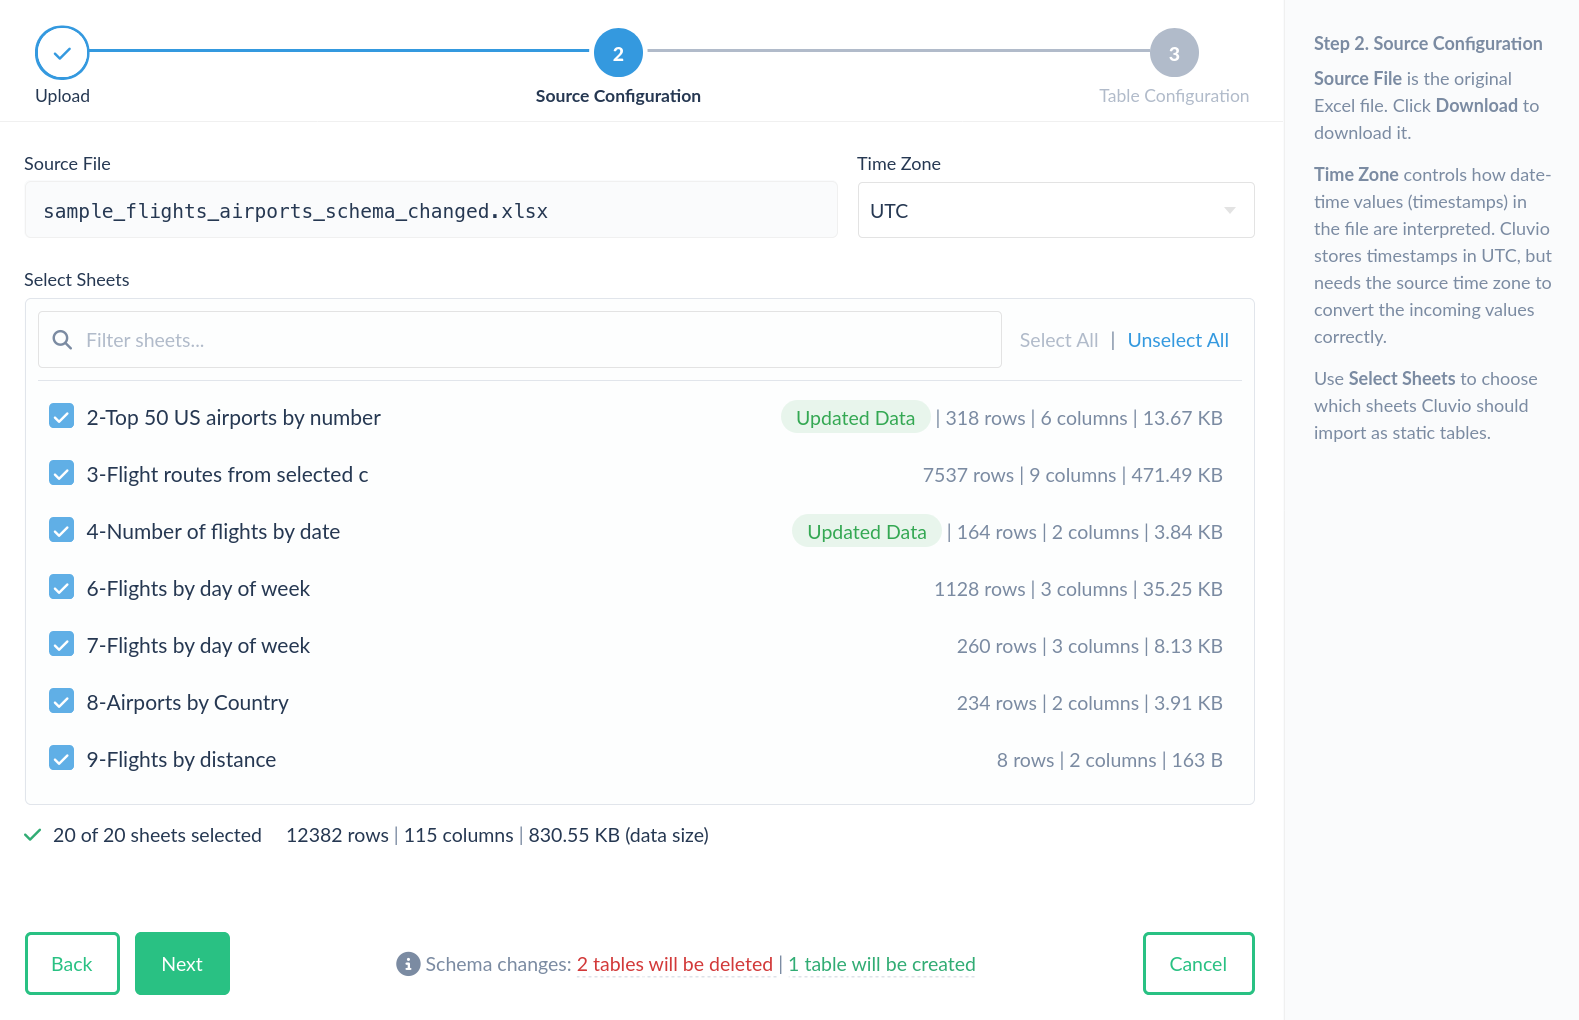Uncheck the 2-Top 50 US airports sheet
Screen dimensions: 1579x1020
coord(62,417)
